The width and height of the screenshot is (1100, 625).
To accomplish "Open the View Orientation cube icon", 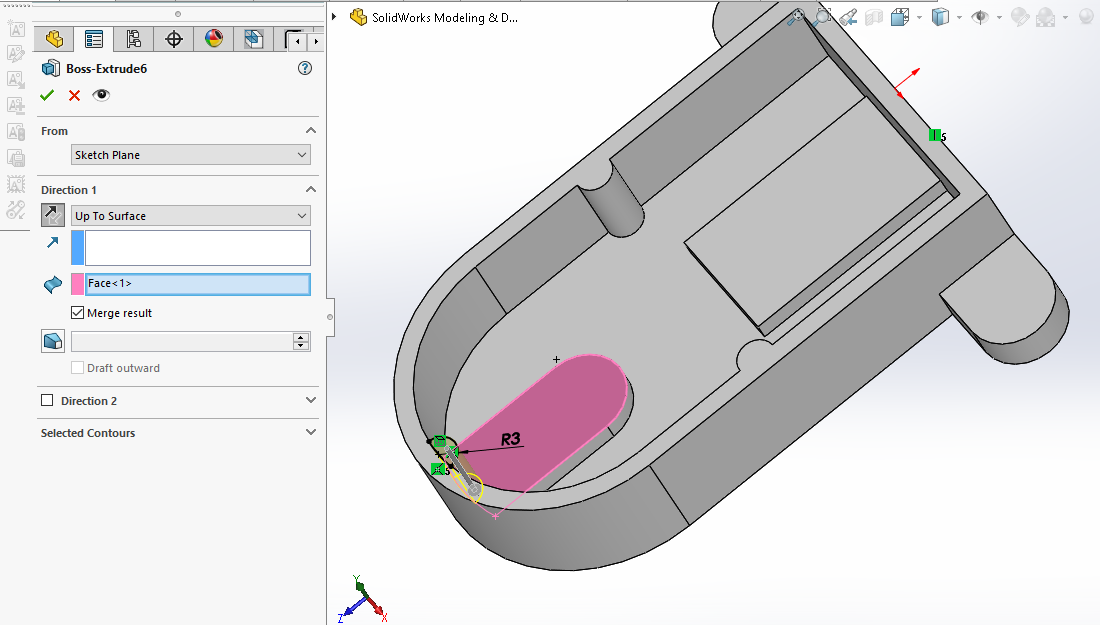I will click(x=899, y=17).
